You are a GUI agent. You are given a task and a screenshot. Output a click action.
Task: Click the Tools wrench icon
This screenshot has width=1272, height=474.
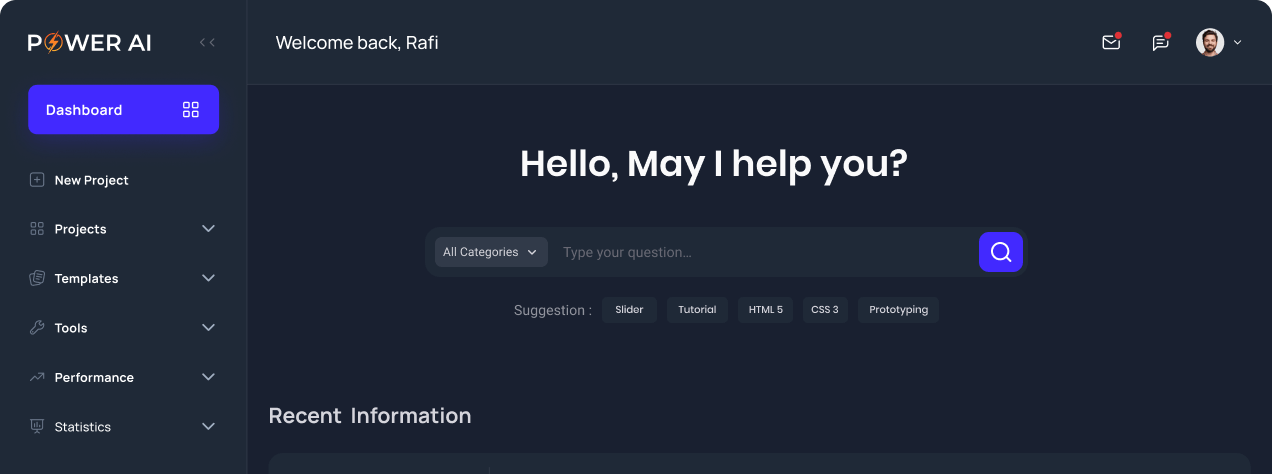(x=37, y=328)
